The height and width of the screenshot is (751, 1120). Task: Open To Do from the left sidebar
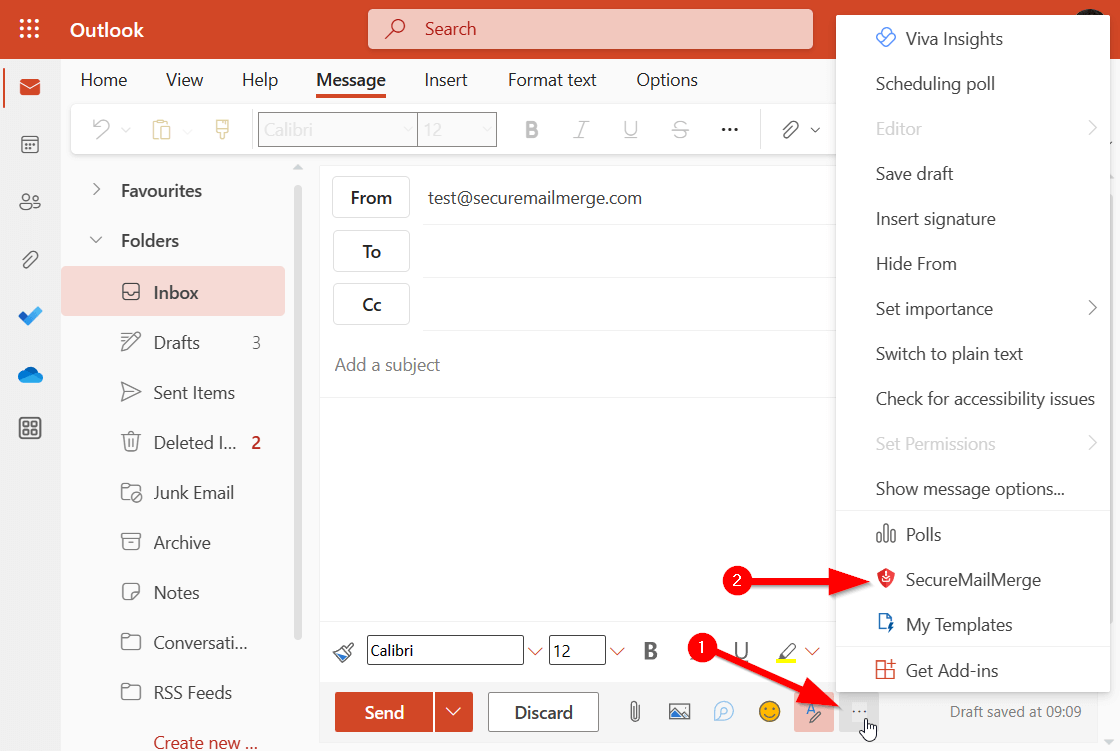coord(30,316)
